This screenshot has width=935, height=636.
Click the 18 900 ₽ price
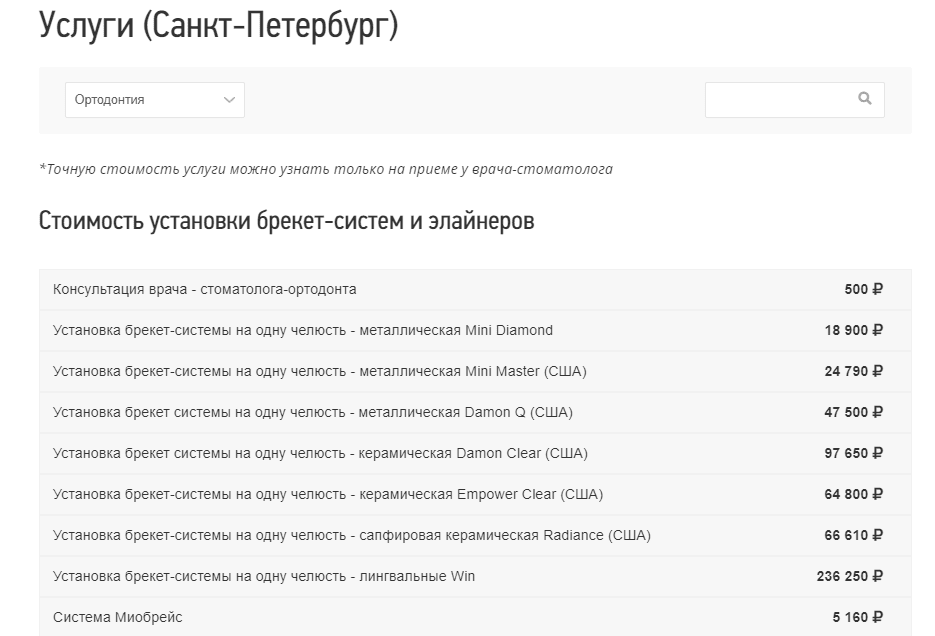pyautogui.click(x=853, y=330)
